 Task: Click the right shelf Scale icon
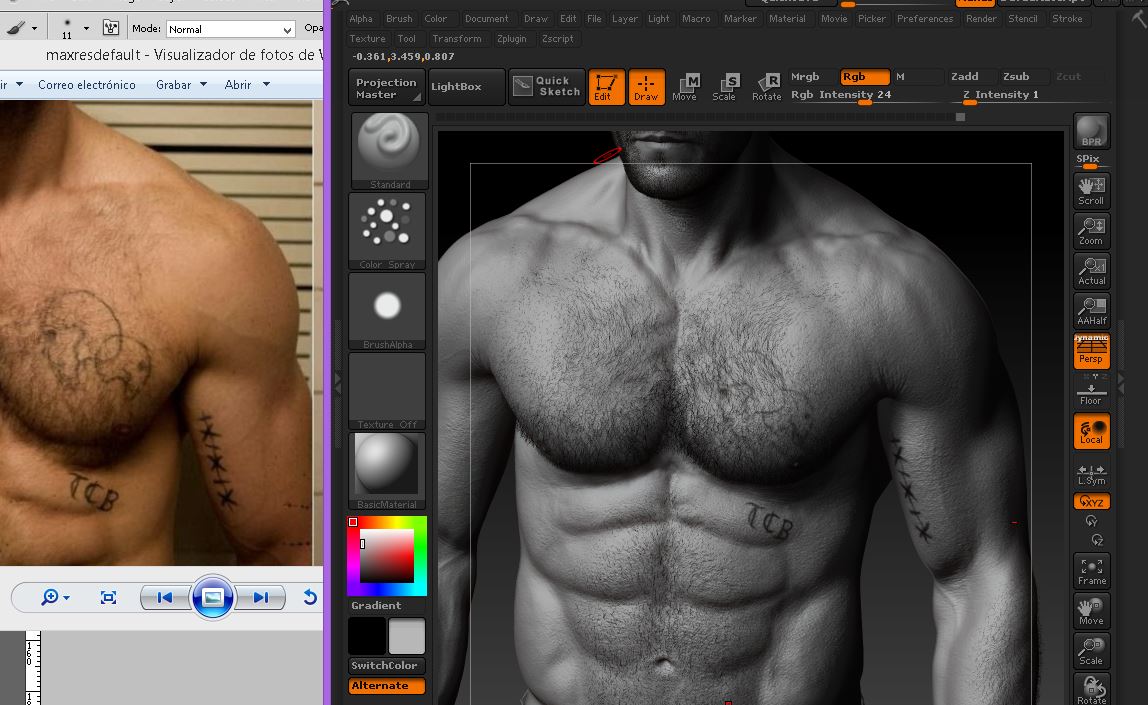point(1092,651)
